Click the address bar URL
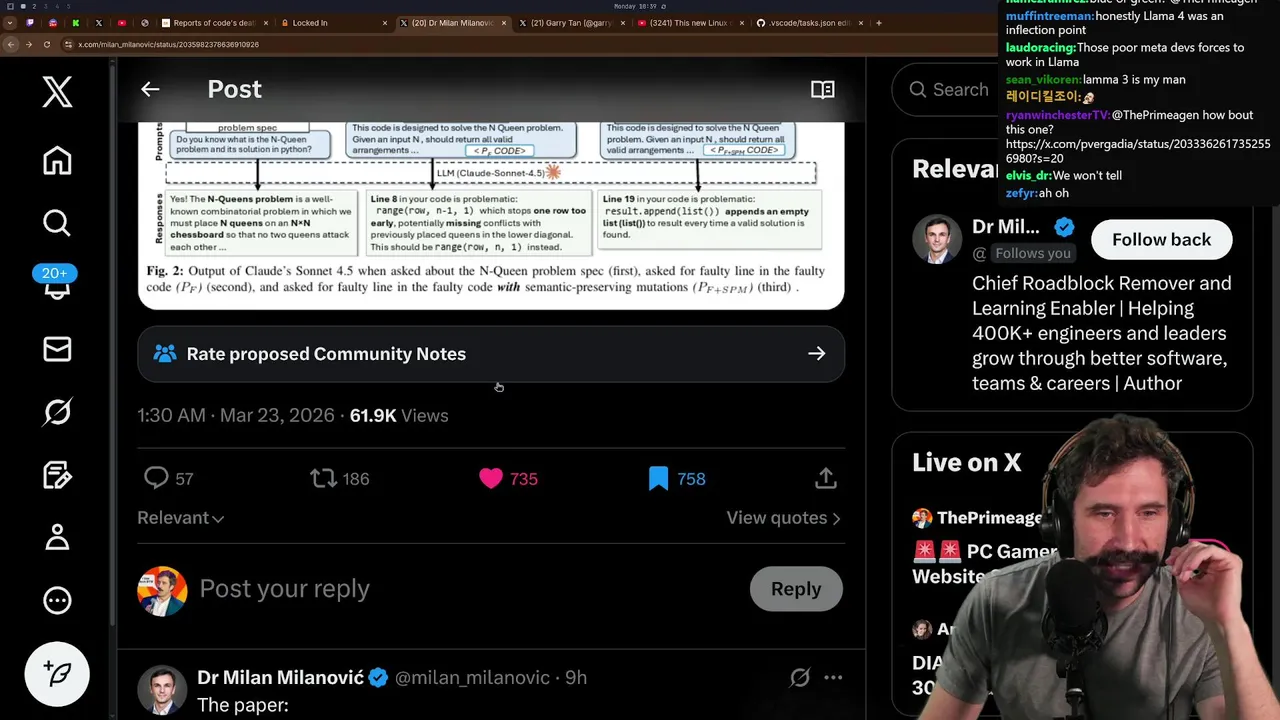Image resolution: width=1280 pixels, height=720 pixels. tap(168, 44)
